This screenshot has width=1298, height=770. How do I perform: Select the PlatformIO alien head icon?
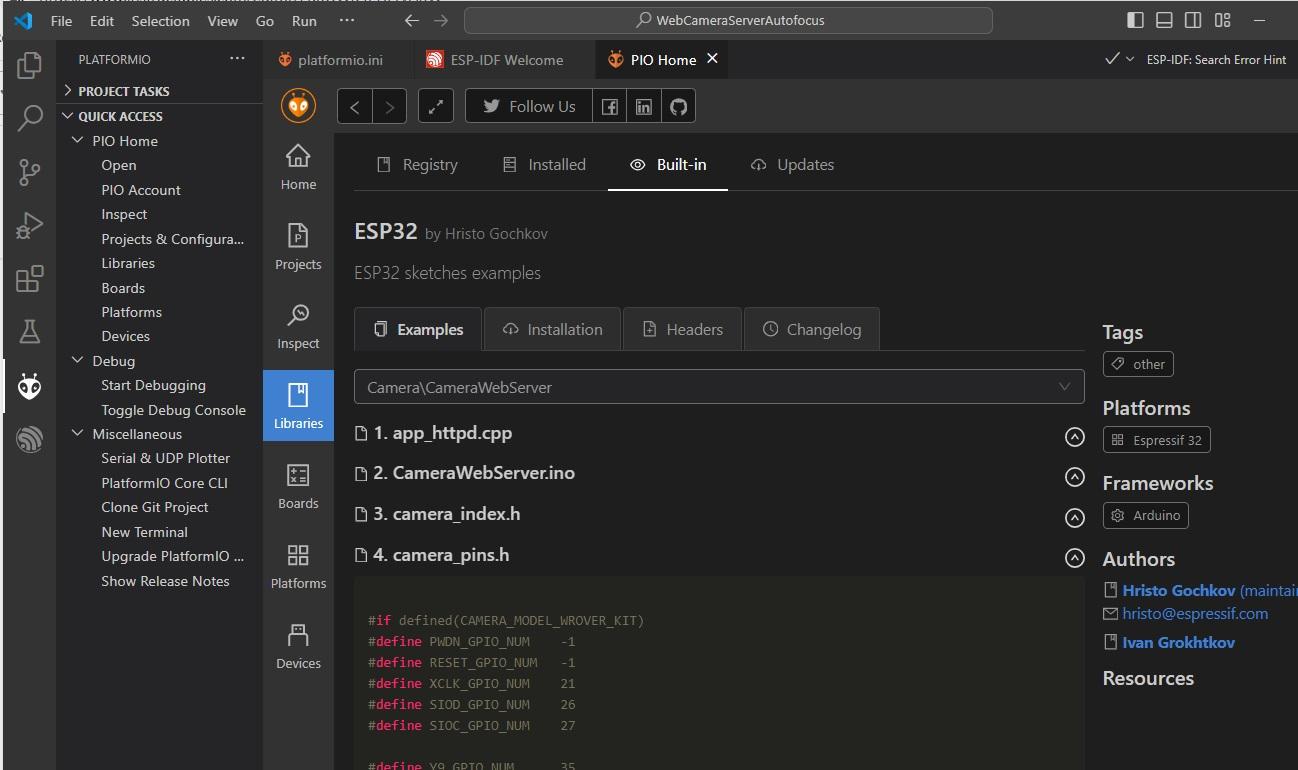pyautogui.click(x=29, y=387)
